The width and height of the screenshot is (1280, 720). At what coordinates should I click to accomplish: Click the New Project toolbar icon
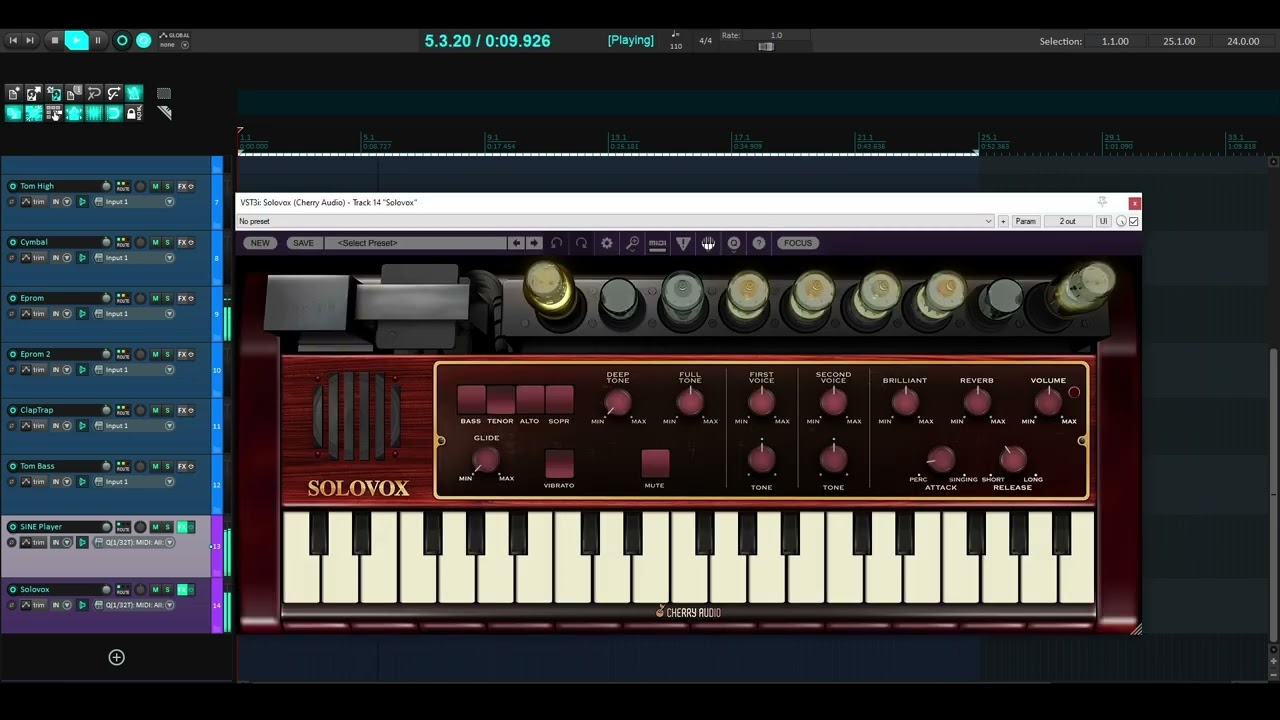(14, 93)
